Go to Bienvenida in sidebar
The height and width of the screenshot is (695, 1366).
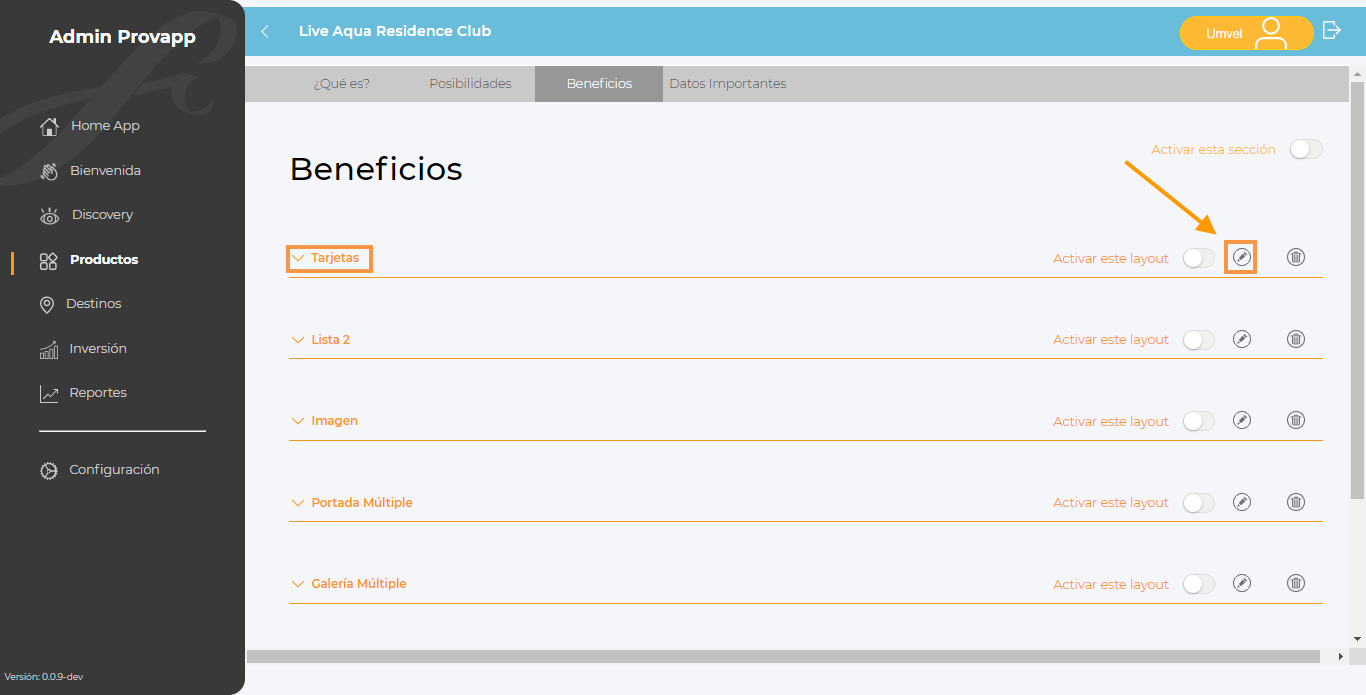[105, 171]
